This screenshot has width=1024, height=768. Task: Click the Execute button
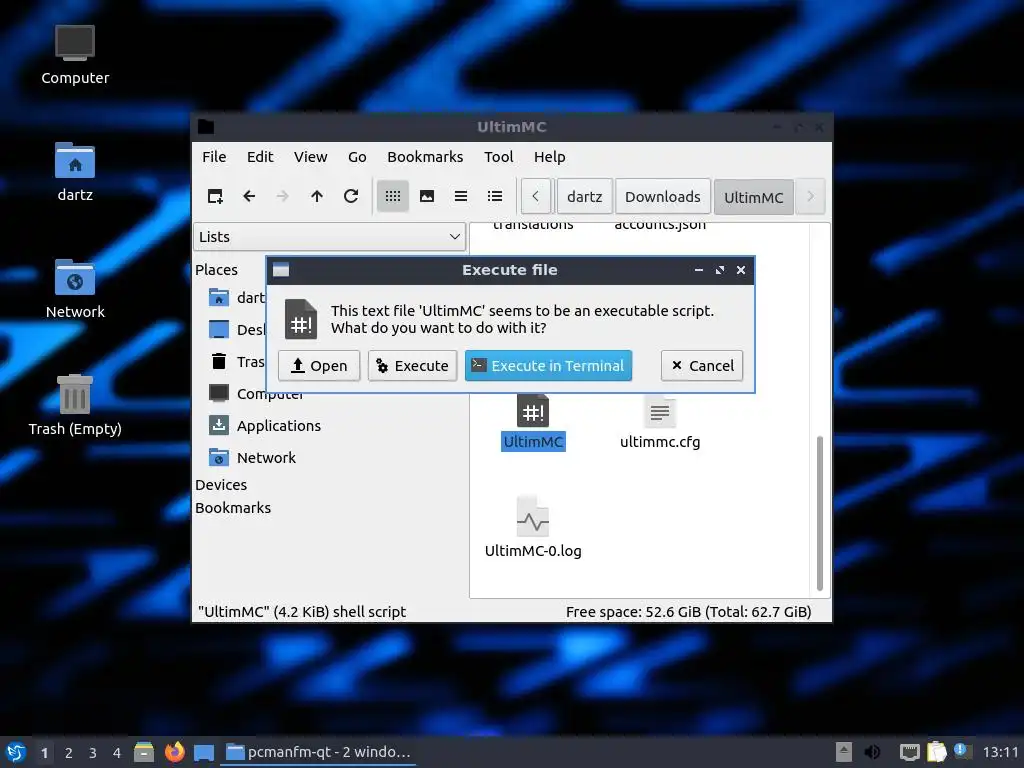click(x=412, y=365)
